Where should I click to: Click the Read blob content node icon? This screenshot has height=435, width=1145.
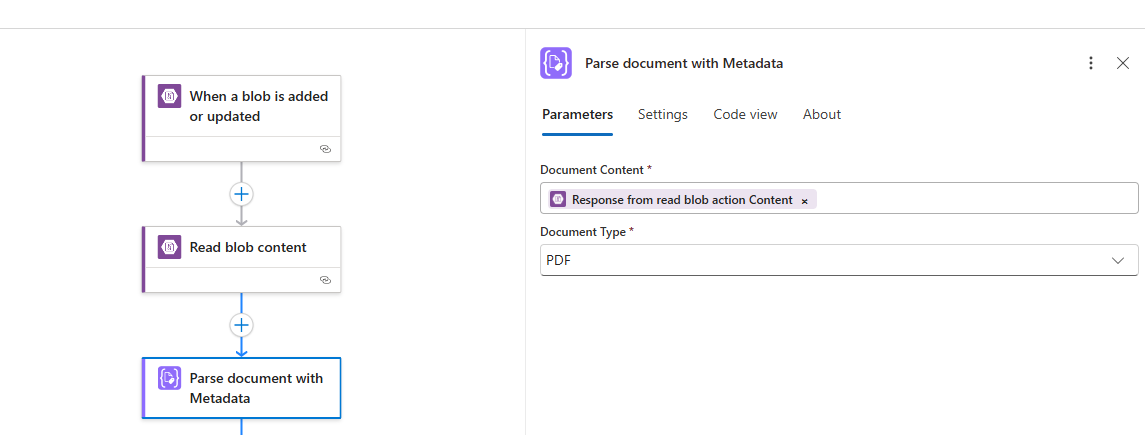[x=169, y=247]
